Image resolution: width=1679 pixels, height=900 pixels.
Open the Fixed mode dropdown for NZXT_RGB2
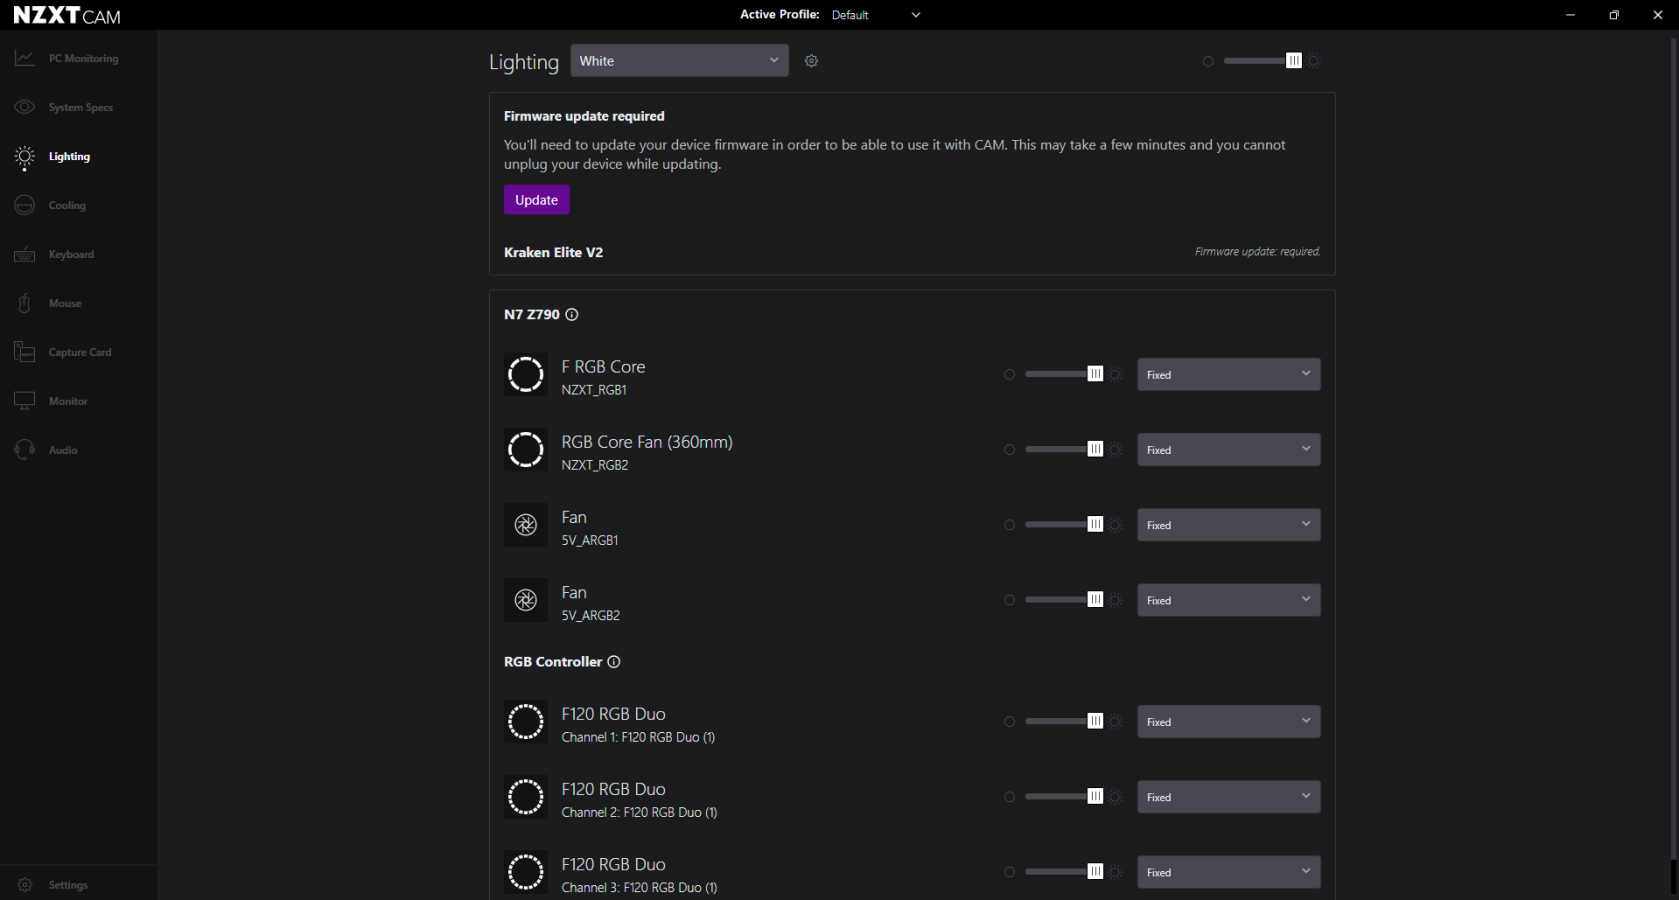pos(1228,450)
